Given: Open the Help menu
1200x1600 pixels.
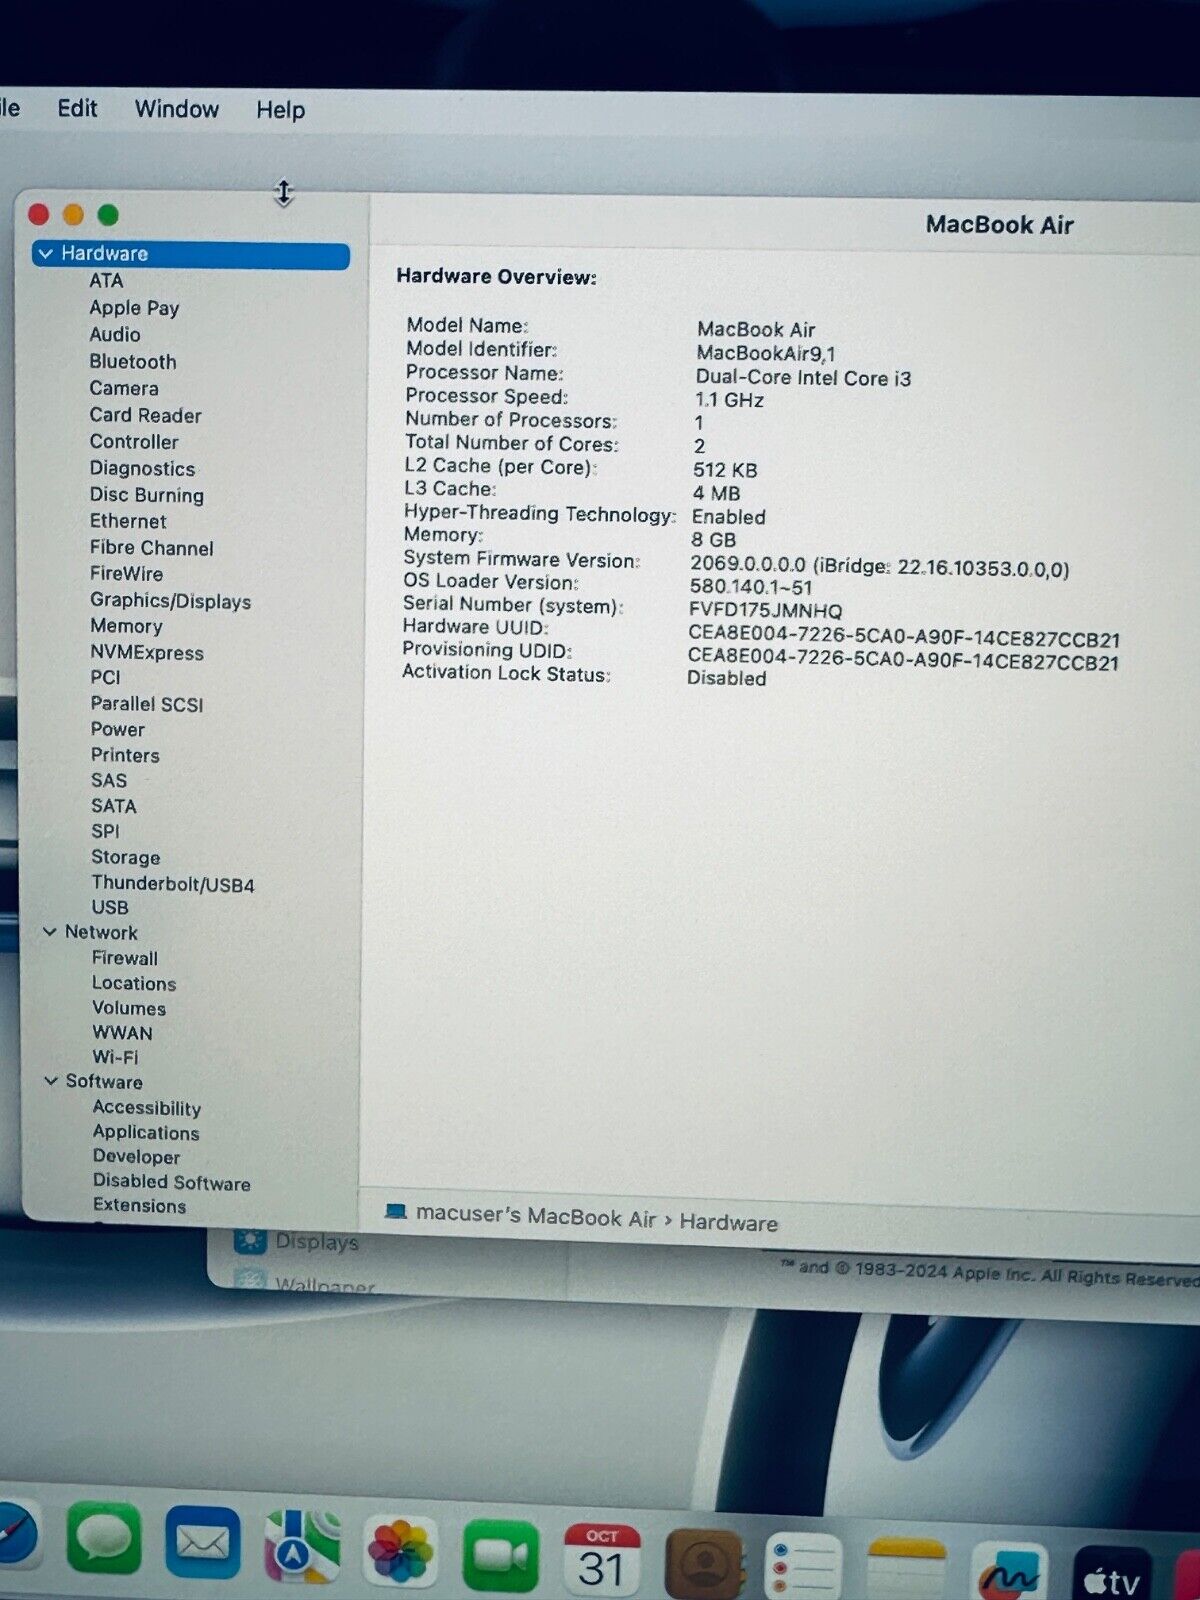Looking at the screenshot, I should click(280, 110).
